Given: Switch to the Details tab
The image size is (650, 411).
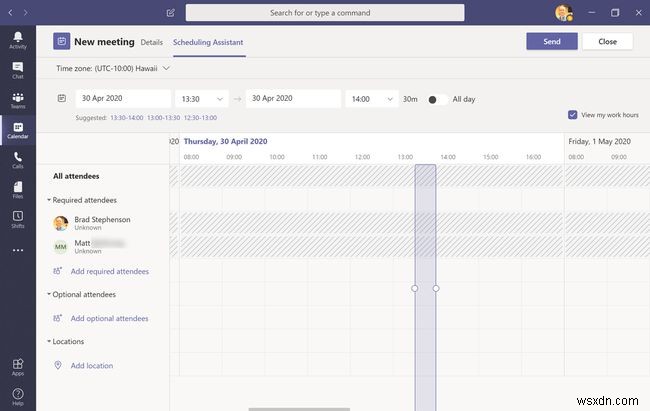Looking at the screenshot, I should point(152,42).
